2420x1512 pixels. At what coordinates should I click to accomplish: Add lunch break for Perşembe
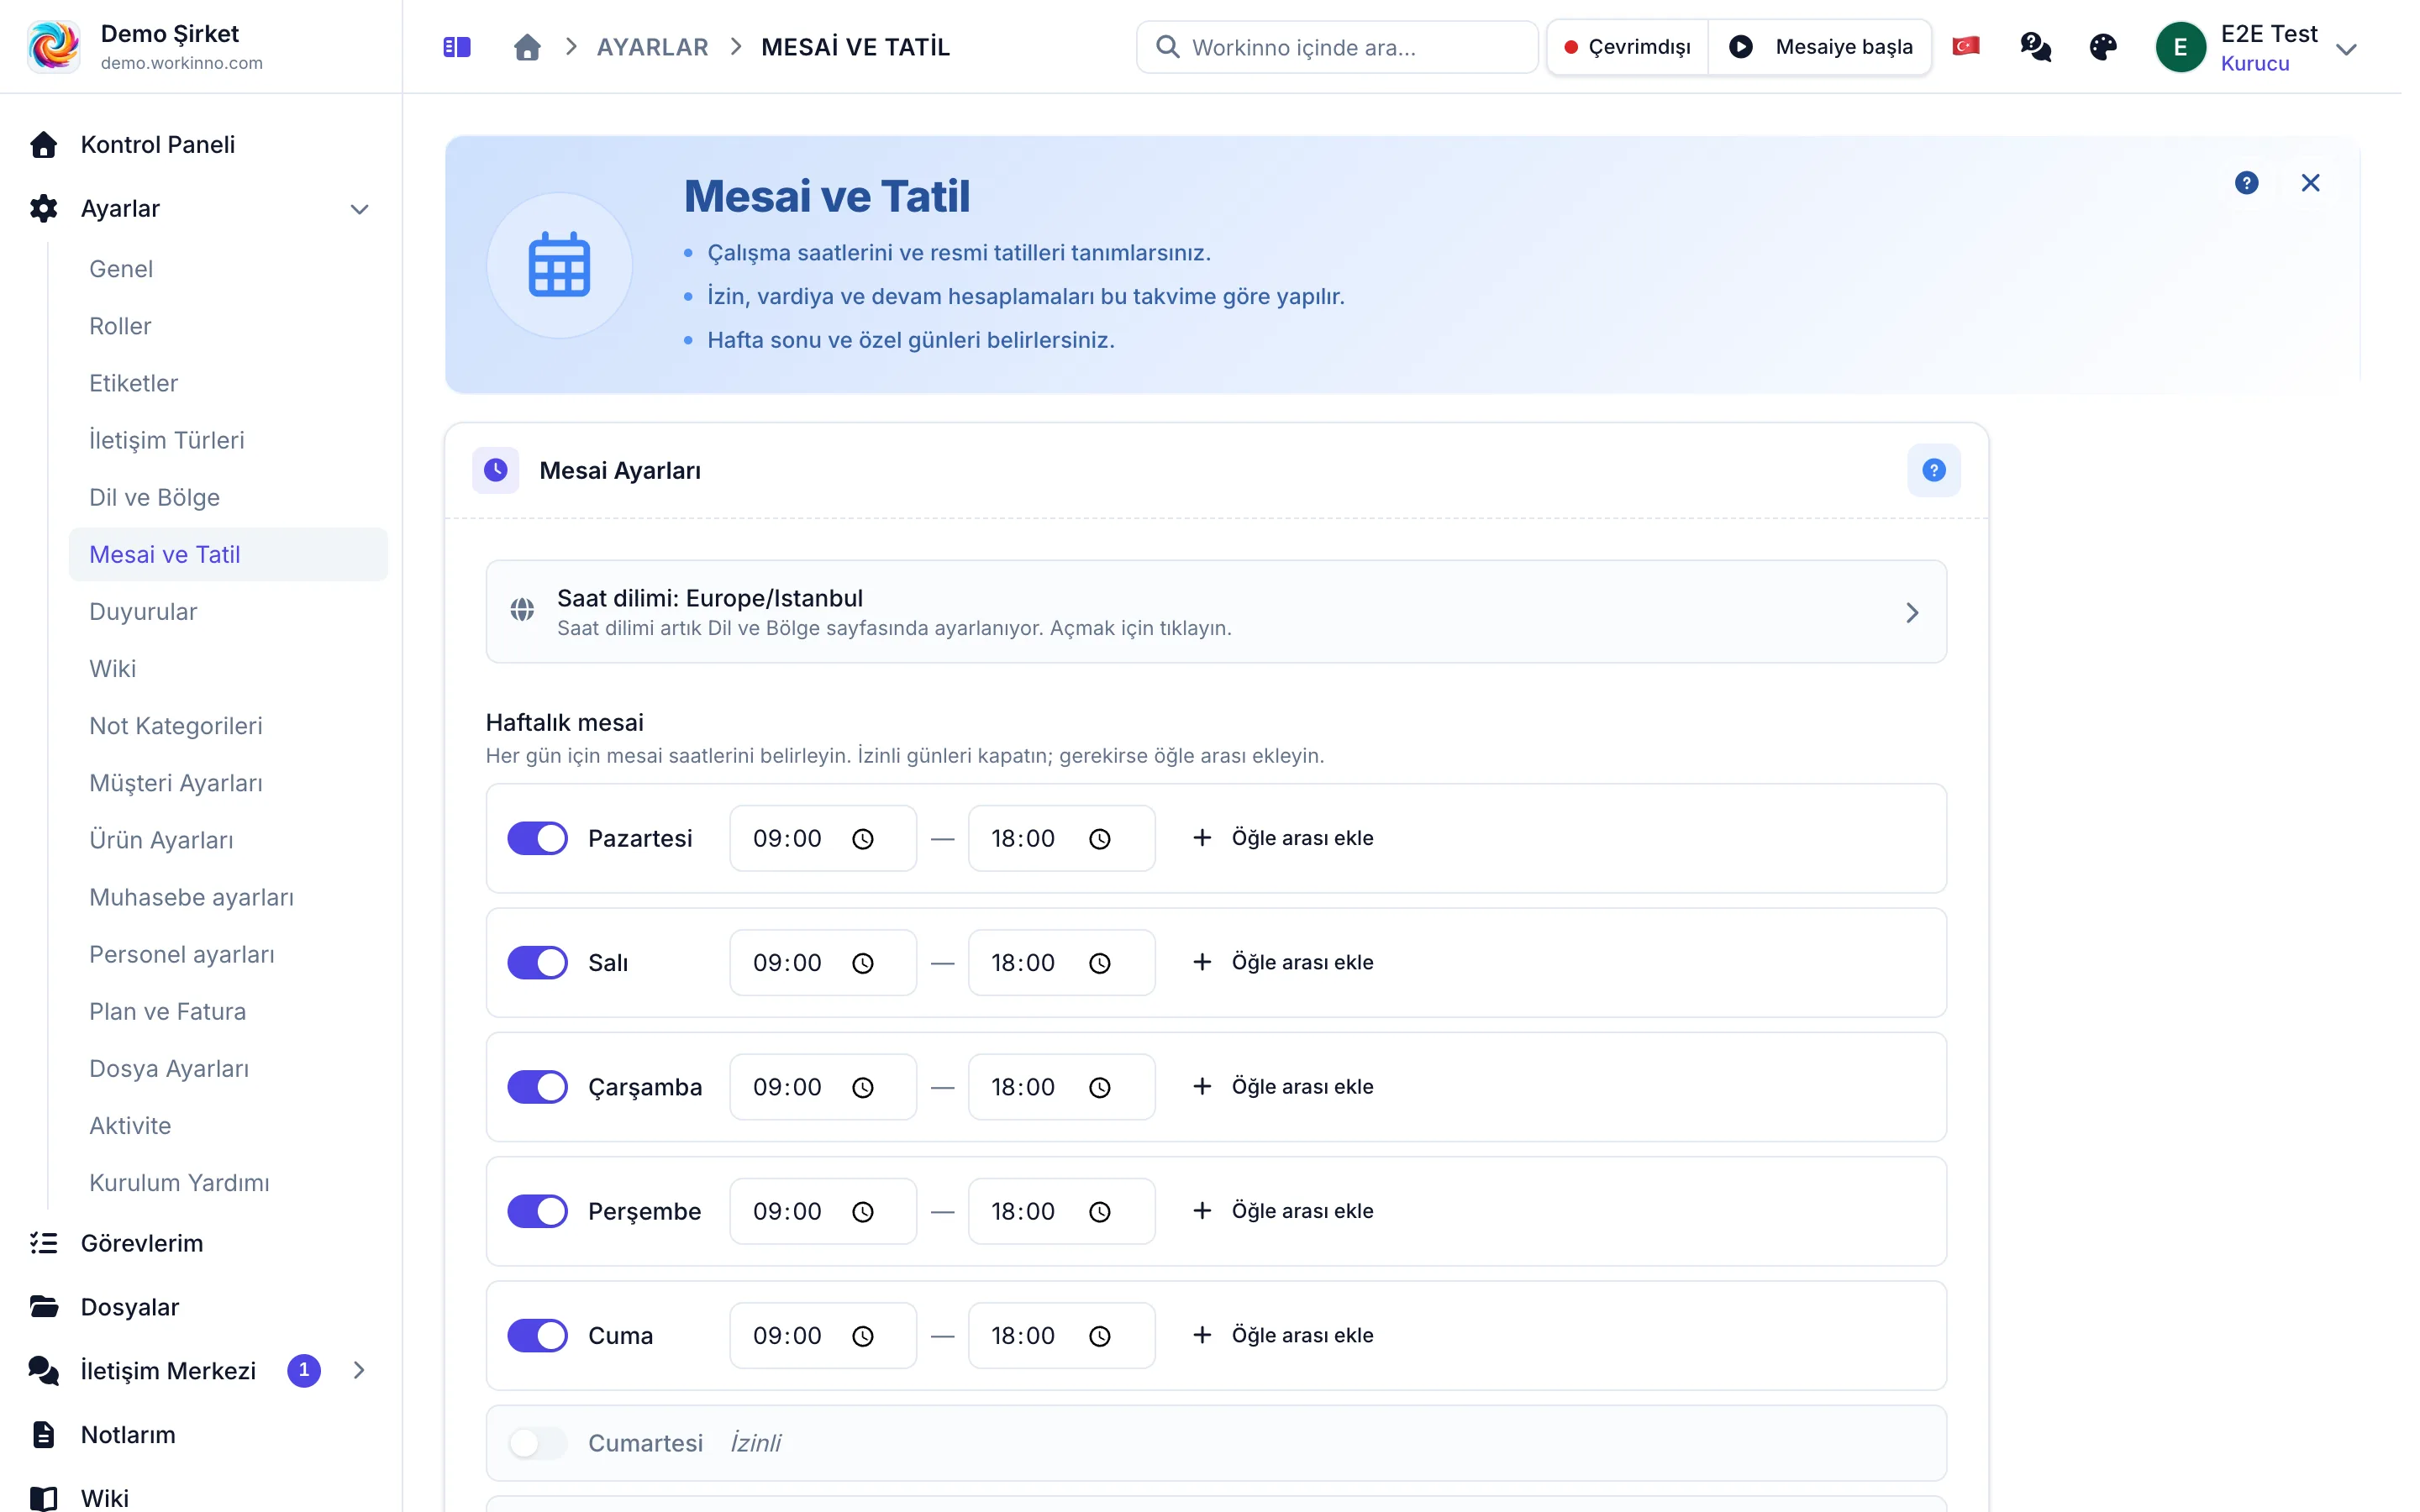click(1283, 1211)
